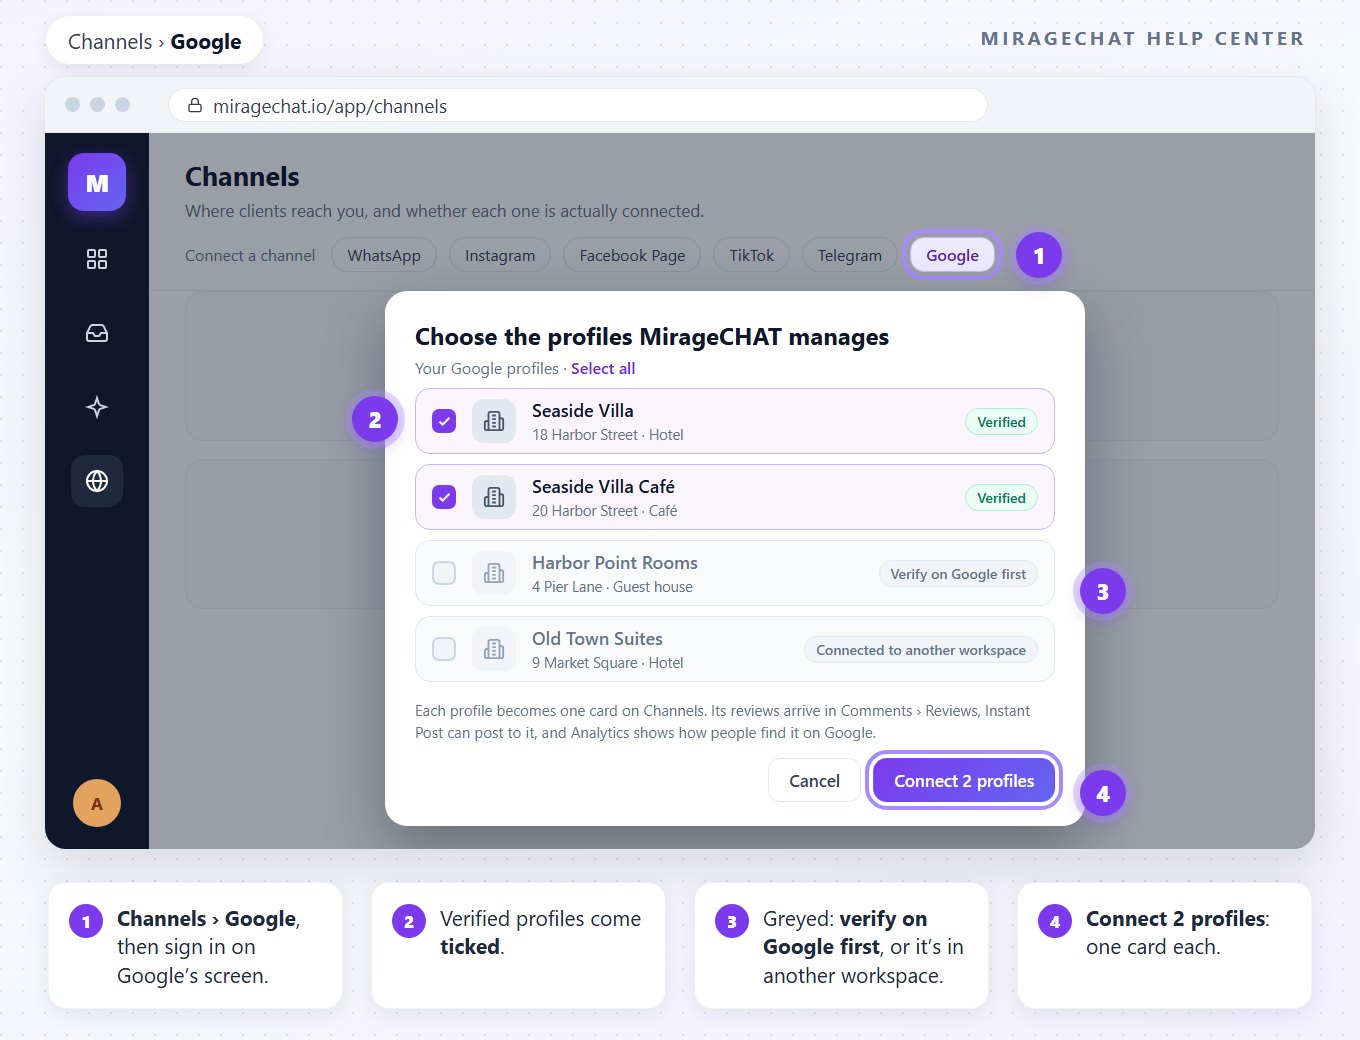Click the building icon for Seaside Villa Café
The image size is (1360, 1040).
point(494,497)
